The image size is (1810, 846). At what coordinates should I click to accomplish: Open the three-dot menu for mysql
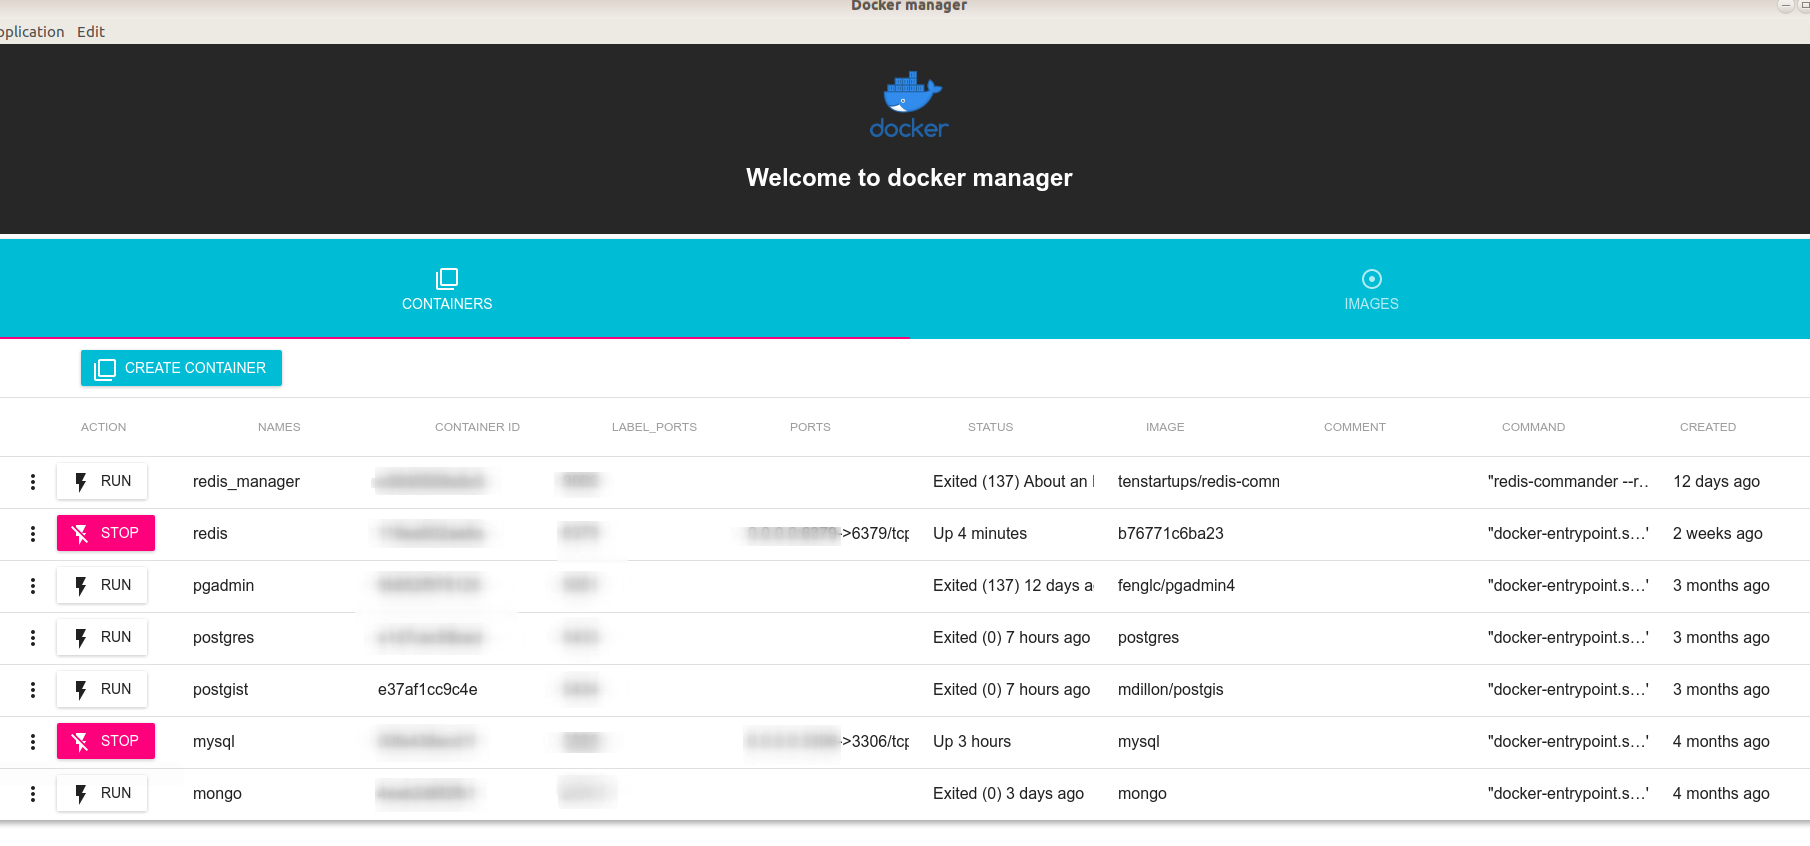click(33, 742)
